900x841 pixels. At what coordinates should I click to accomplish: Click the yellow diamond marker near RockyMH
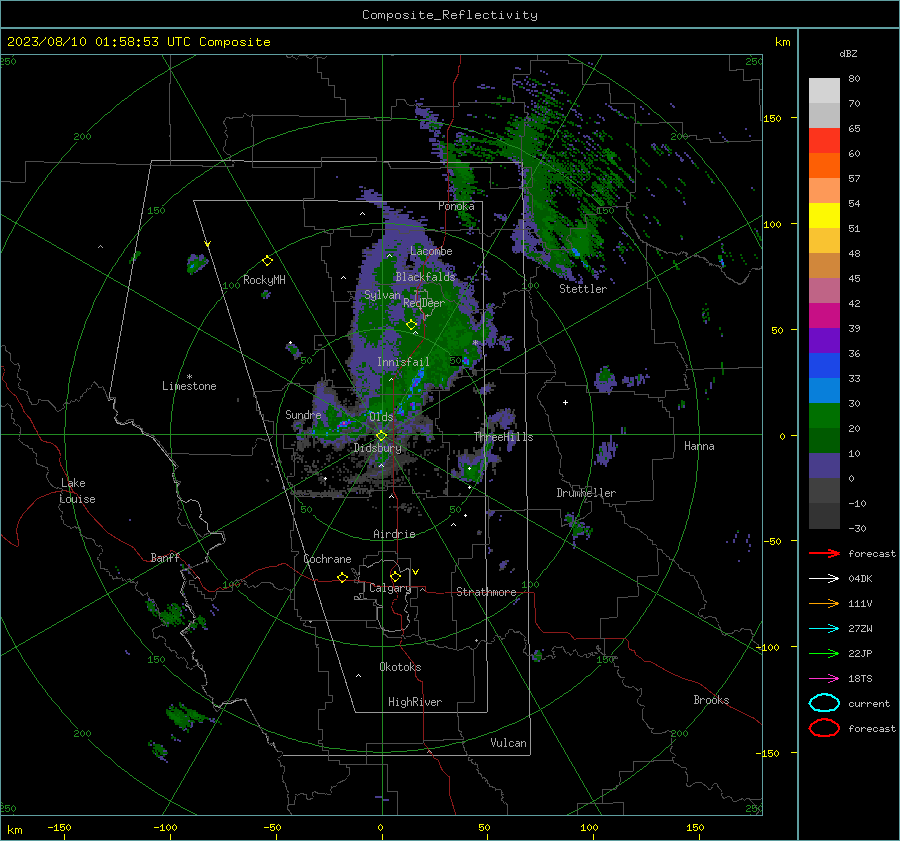(x=267, y=261)
